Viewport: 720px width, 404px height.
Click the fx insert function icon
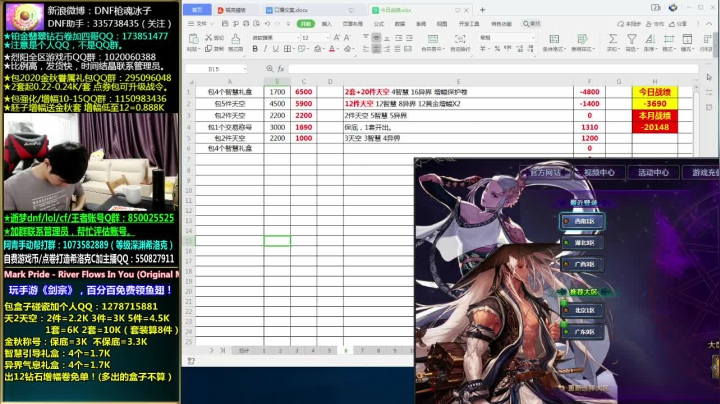[x=281, y=69]
